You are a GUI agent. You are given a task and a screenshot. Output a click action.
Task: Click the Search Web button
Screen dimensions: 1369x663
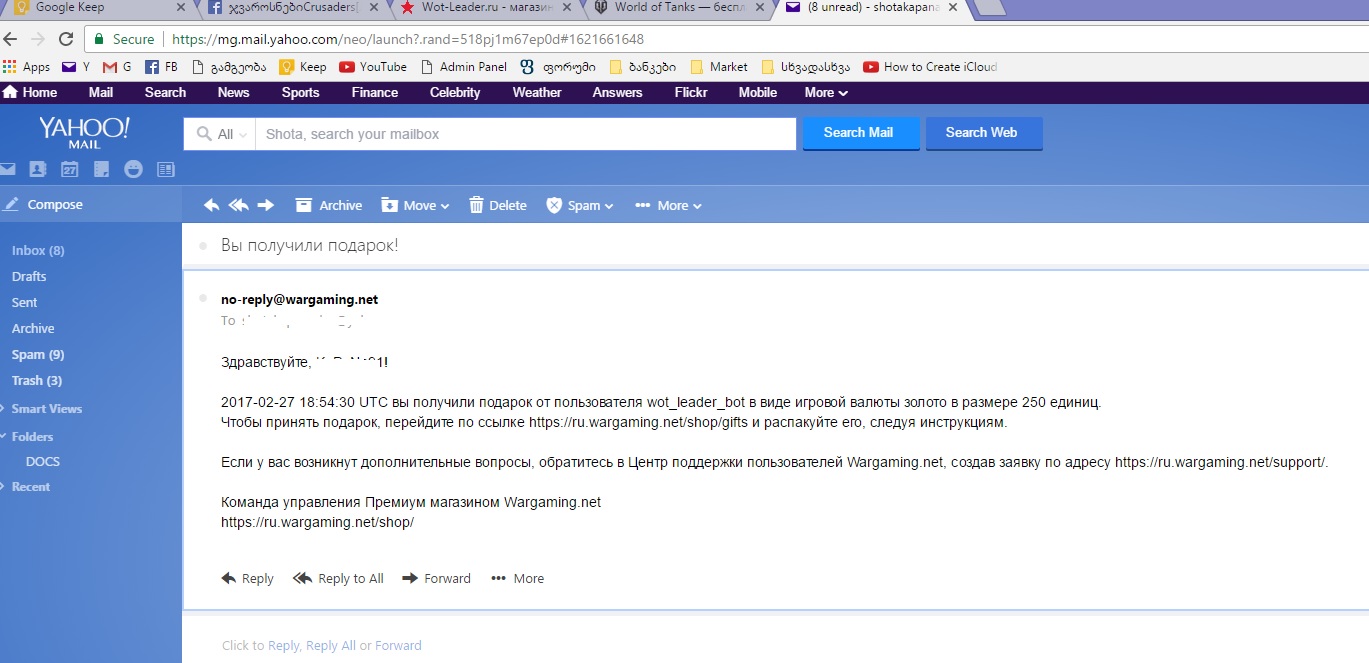tap(984, 133)
